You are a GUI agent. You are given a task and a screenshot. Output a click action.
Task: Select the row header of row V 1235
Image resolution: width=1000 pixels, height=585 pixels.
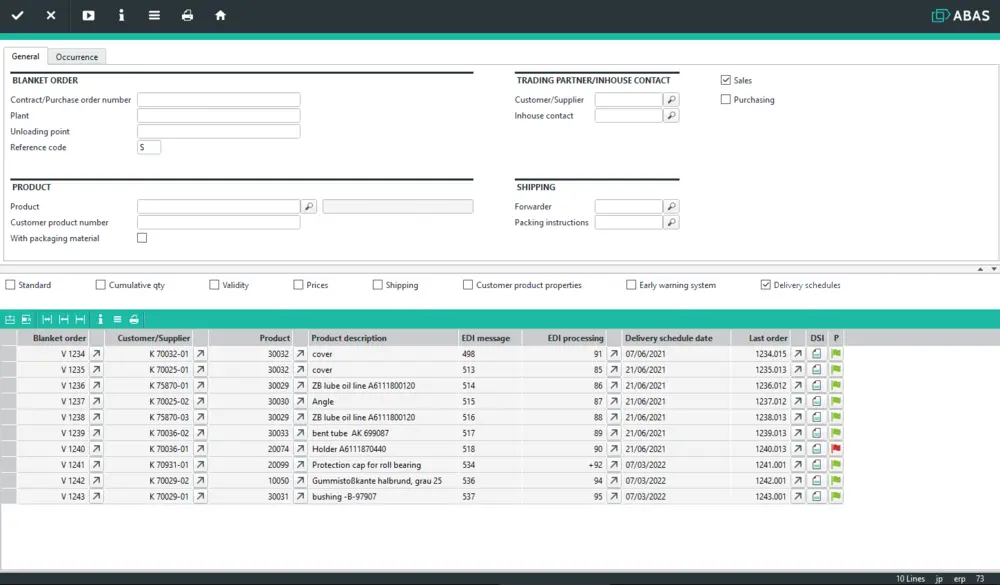pyautogui.click(x=8, y=369)
